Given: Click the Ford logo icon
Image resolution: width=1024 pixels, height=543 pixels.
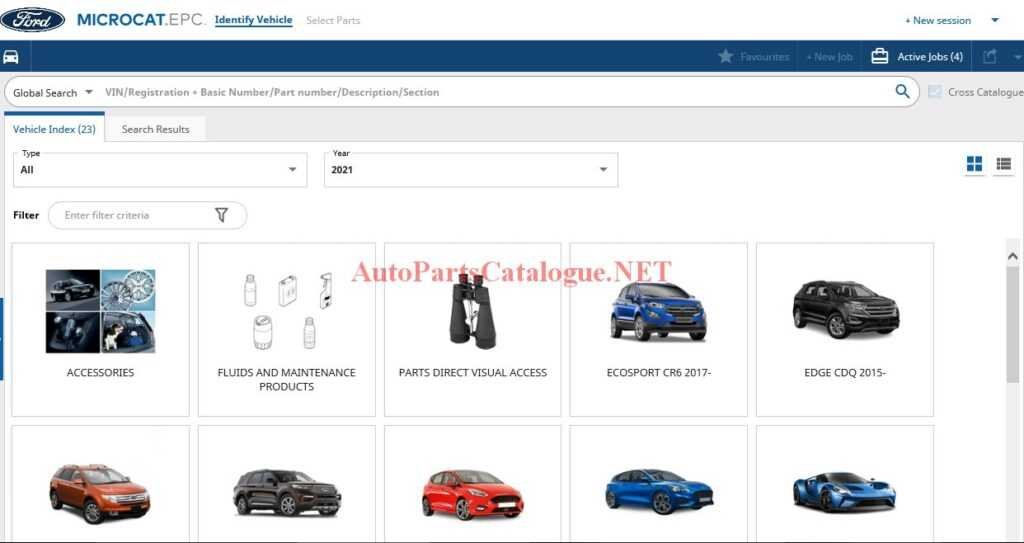Looking at the screenshot, I should pos(33,20).
